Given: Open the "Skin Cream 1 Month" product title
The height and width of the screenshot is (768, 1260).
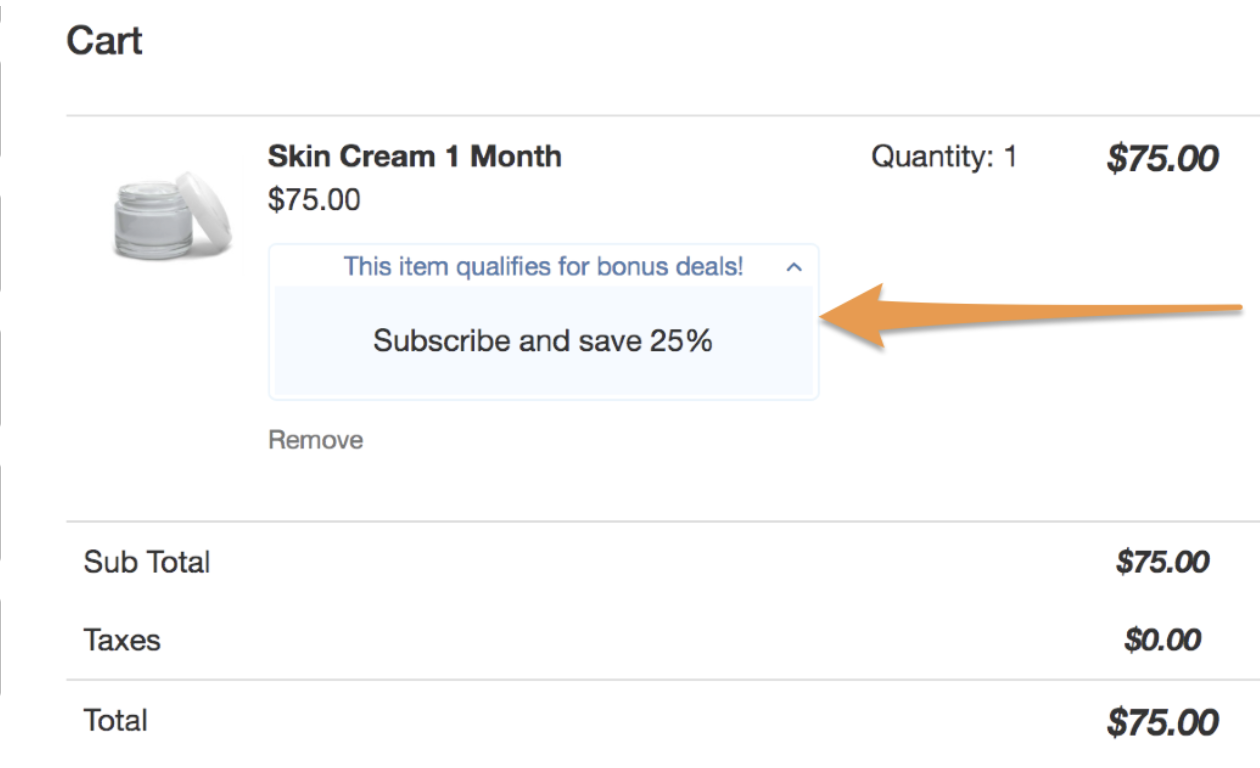Looking at the screenshot, I should click(414, 157).
